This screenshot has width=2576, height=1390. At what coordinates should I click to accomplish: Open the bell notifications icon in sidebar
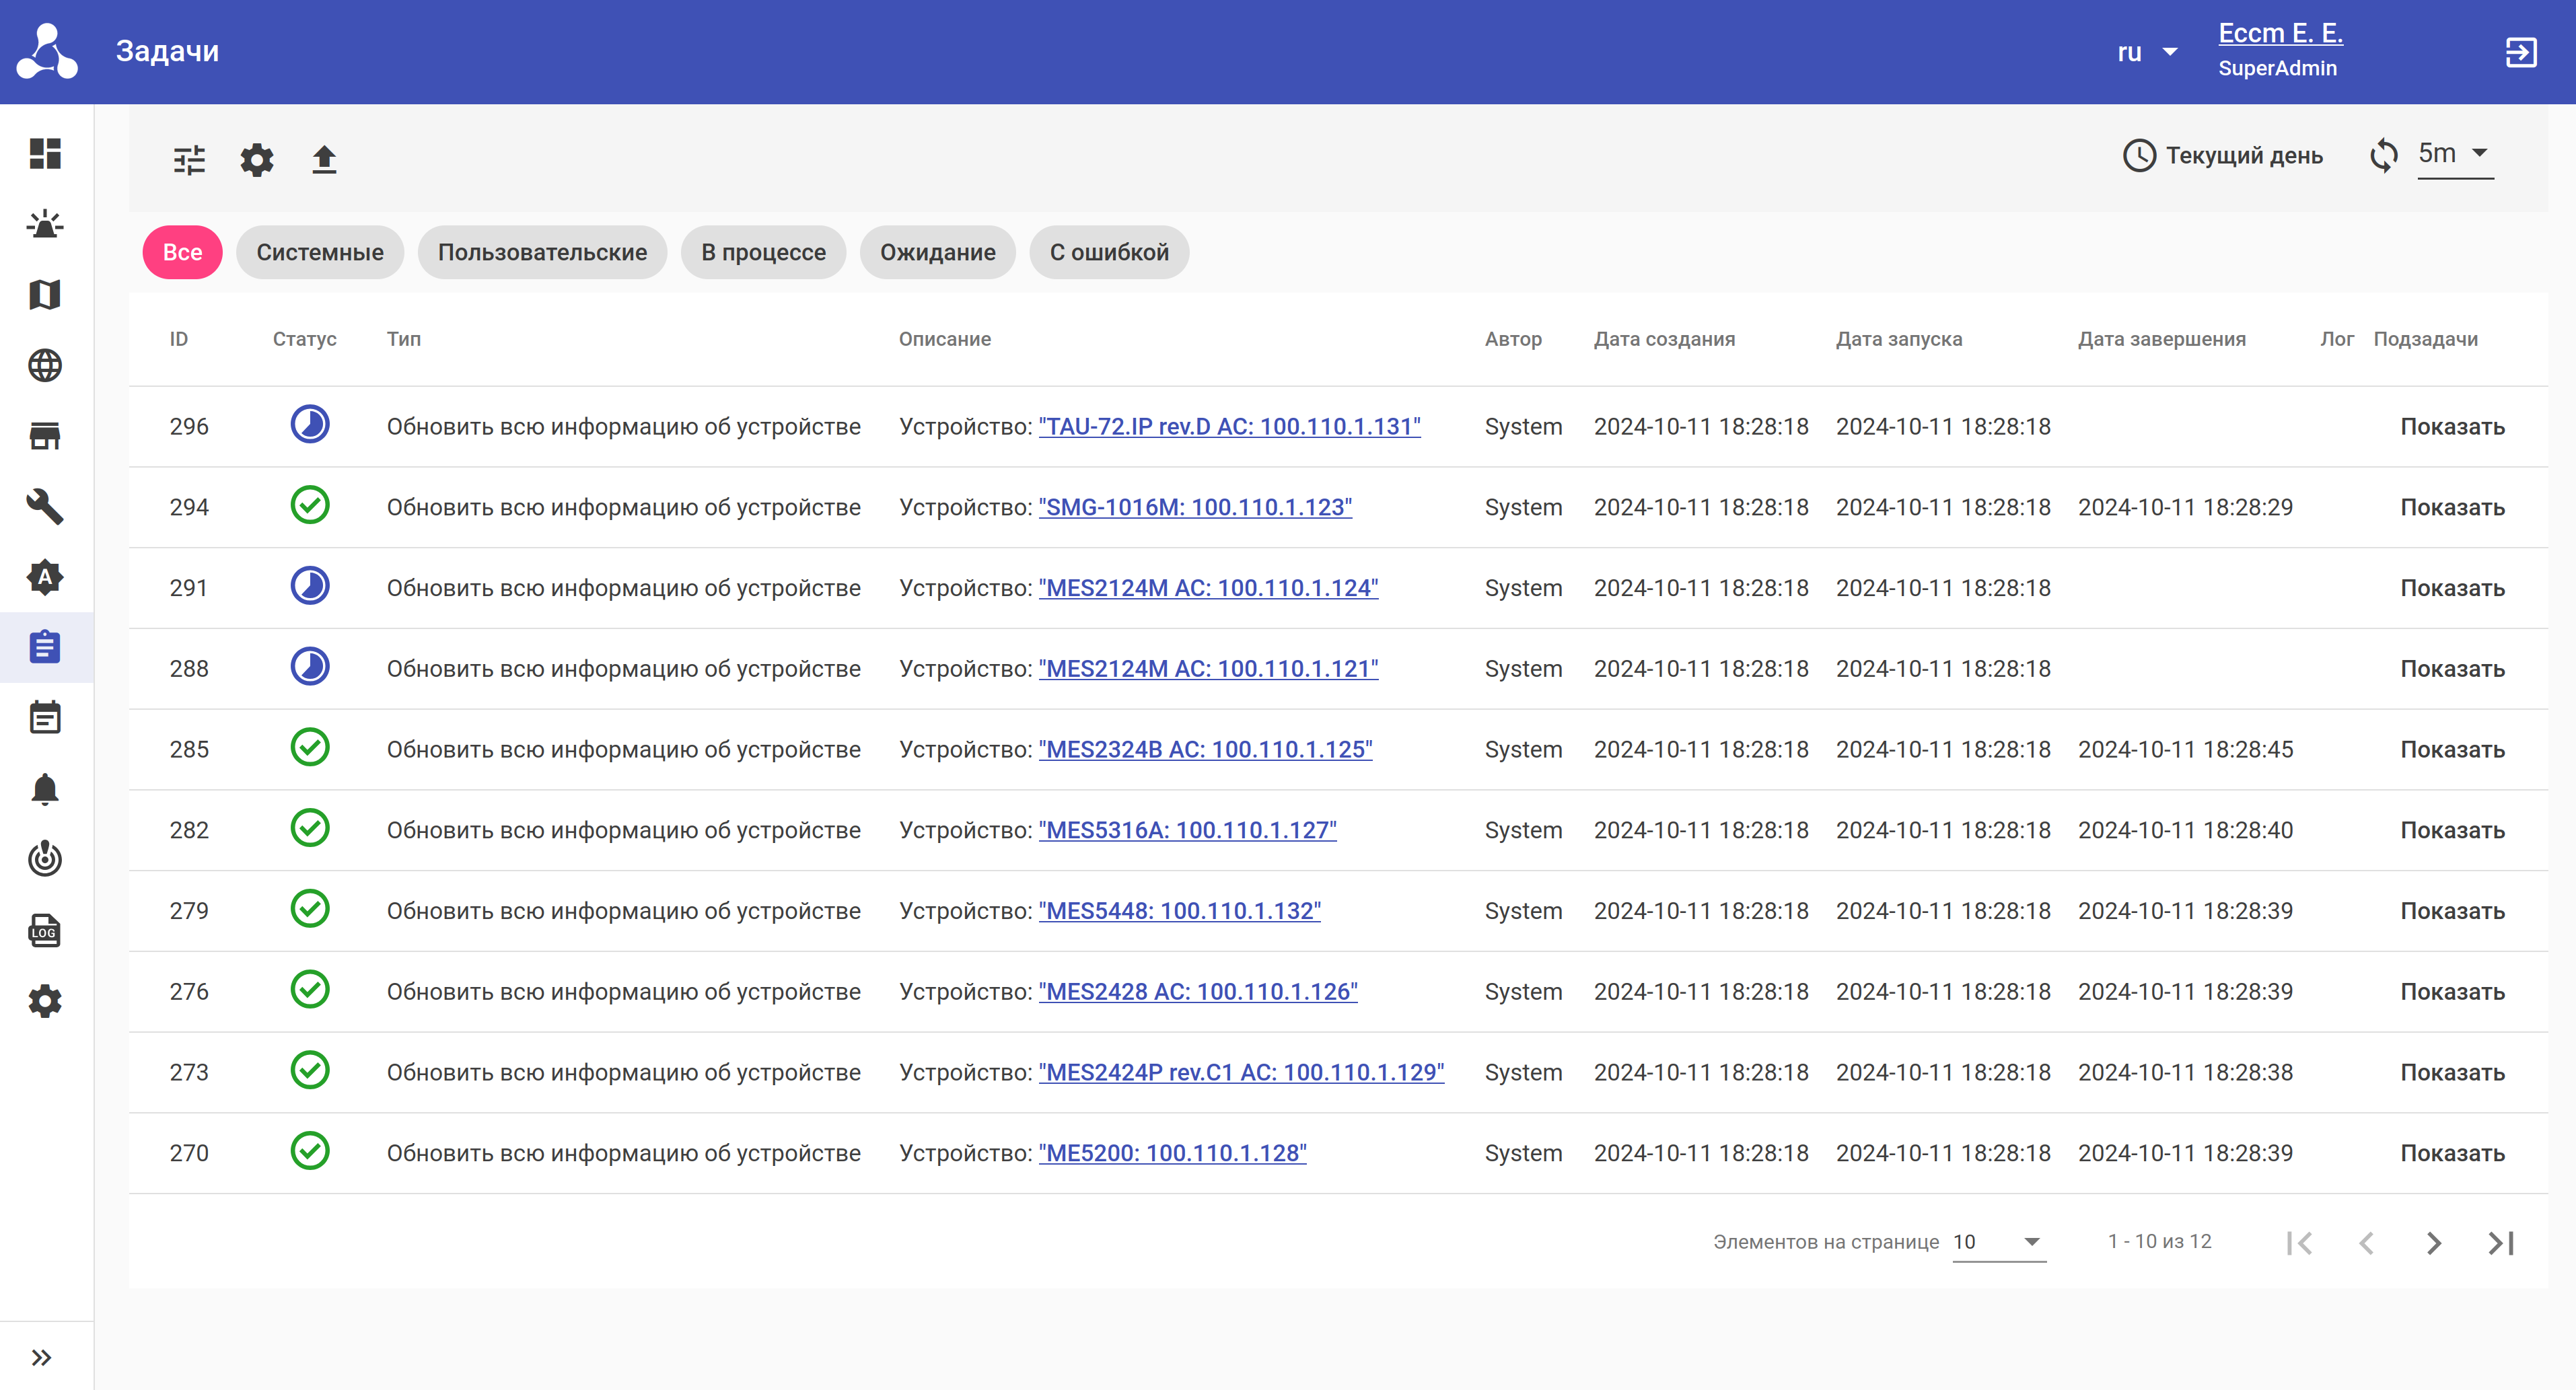click(45, 789)
